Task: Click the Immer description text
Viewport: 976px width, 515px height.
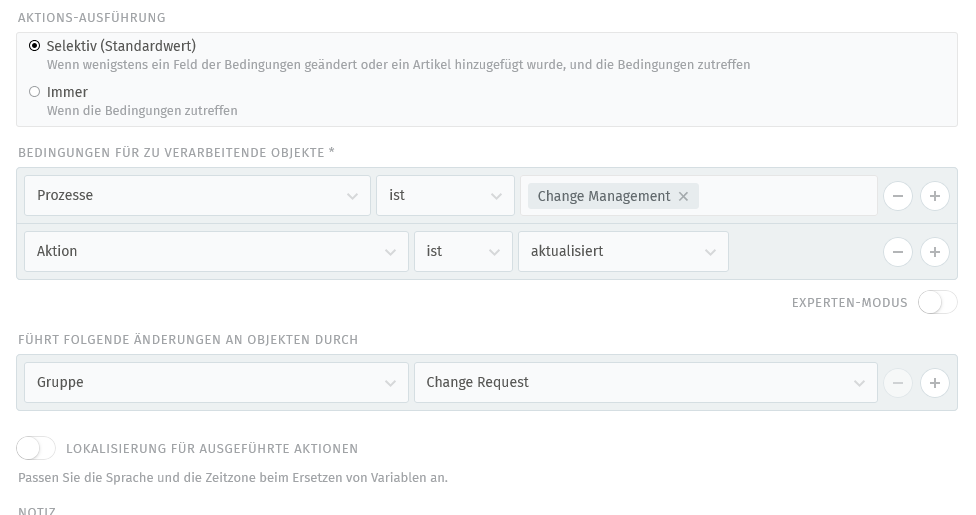Action: click(x=142, y=111)
